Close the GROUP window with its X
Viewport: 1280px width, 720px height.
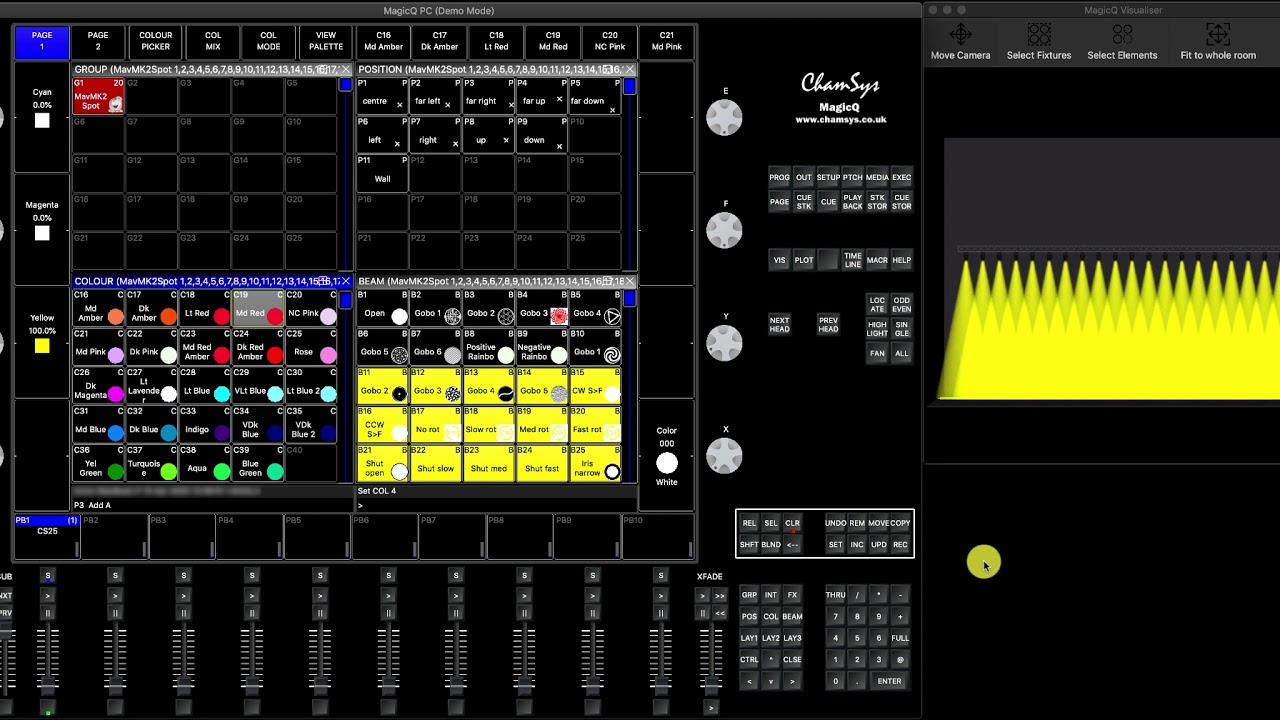[346, 70]
